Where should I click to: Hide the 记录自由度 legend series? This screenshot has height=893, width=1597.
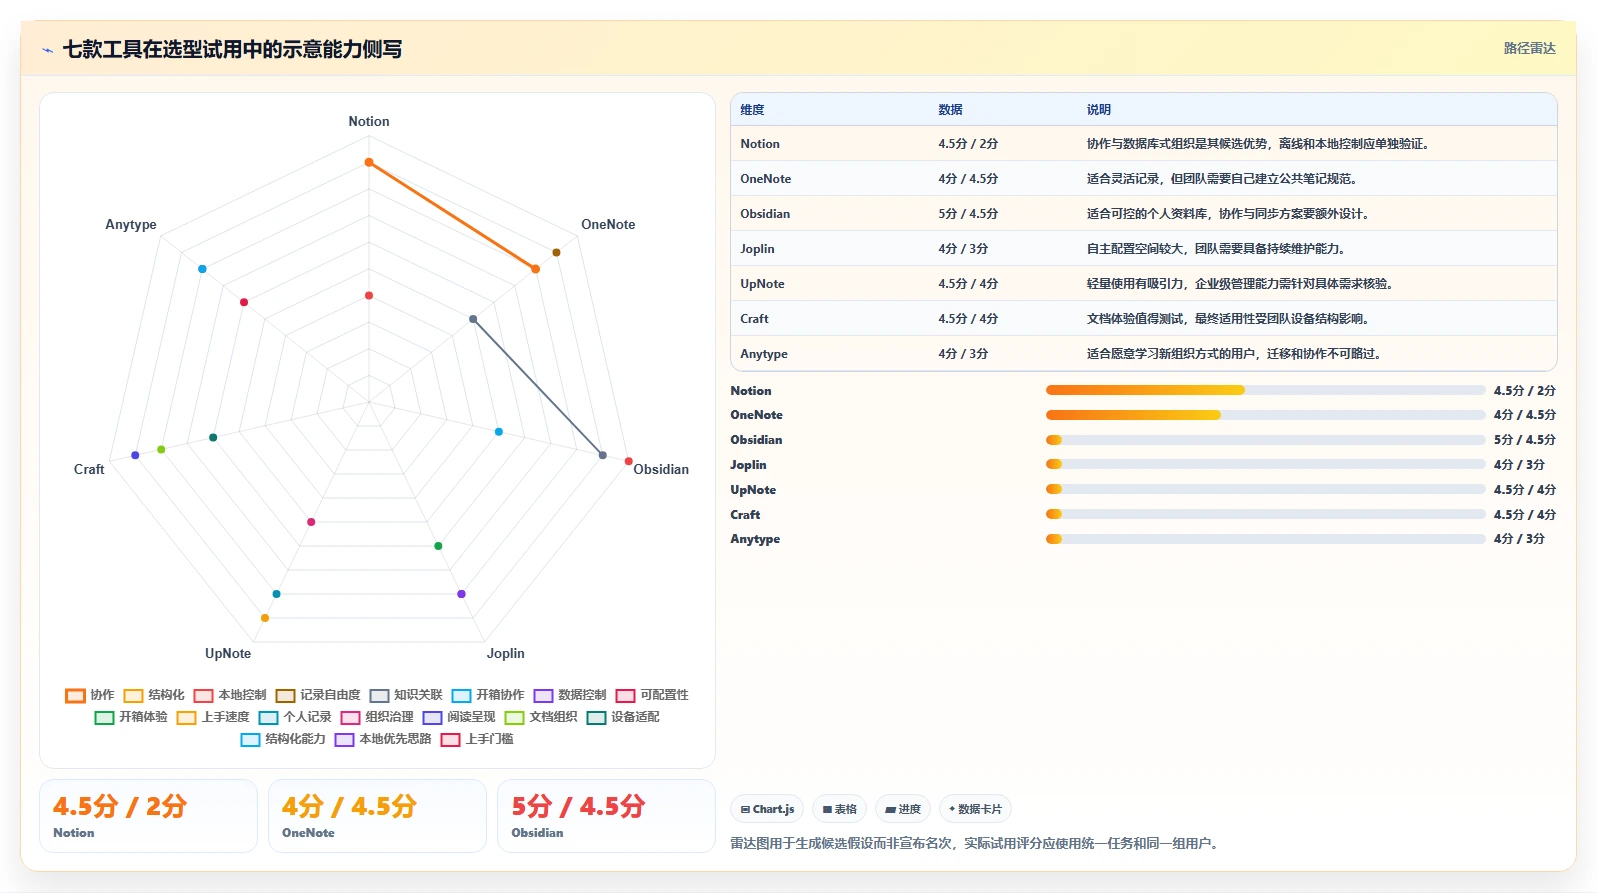(318, 695)
